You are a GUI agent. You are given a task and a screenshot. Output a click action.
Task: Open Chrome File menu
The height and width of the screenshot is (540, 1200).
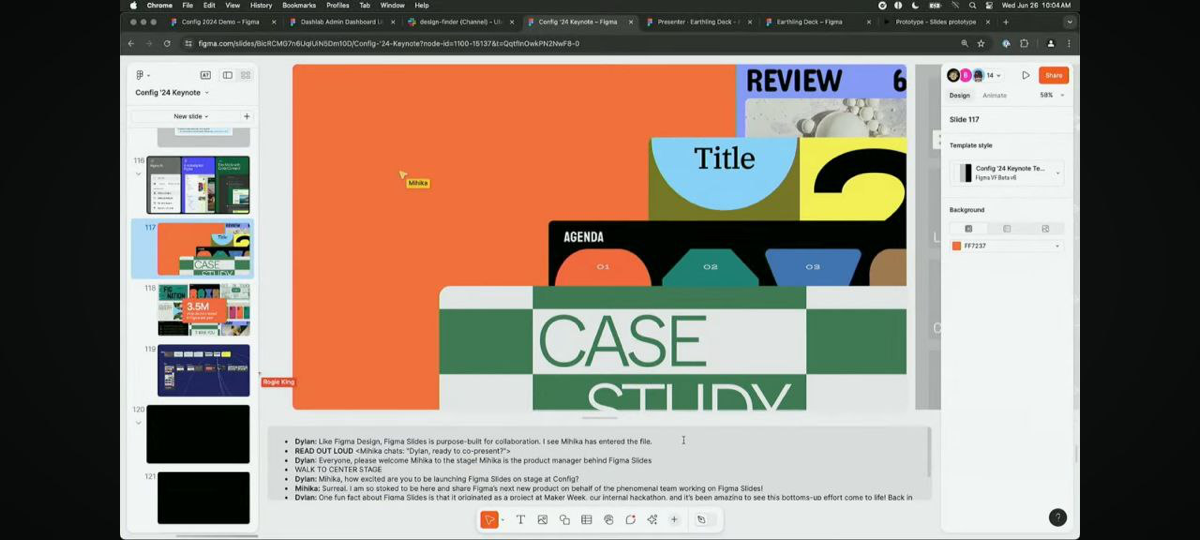point(188,5)
